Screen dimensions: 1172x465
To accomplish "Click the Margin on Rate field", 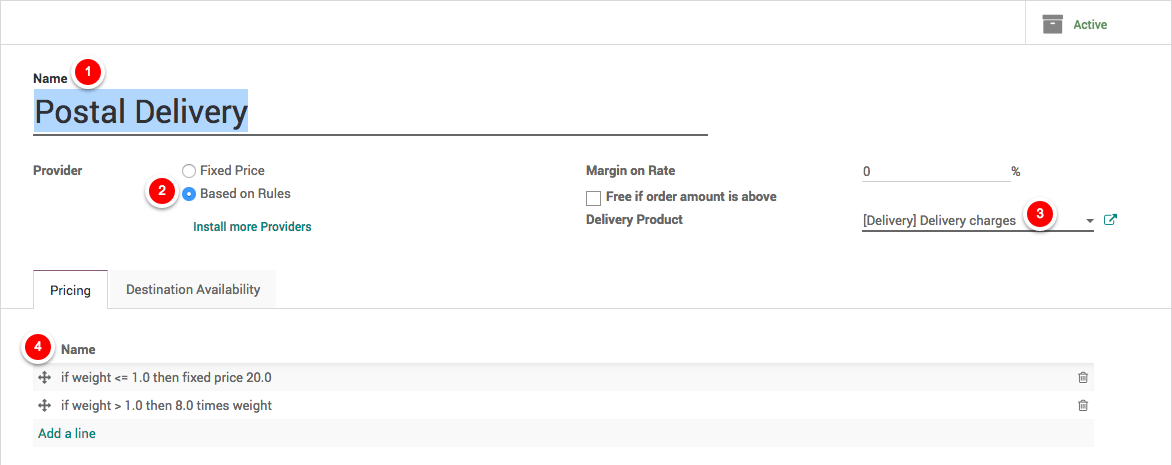I will pyautogui.click(x=935, y=171).
